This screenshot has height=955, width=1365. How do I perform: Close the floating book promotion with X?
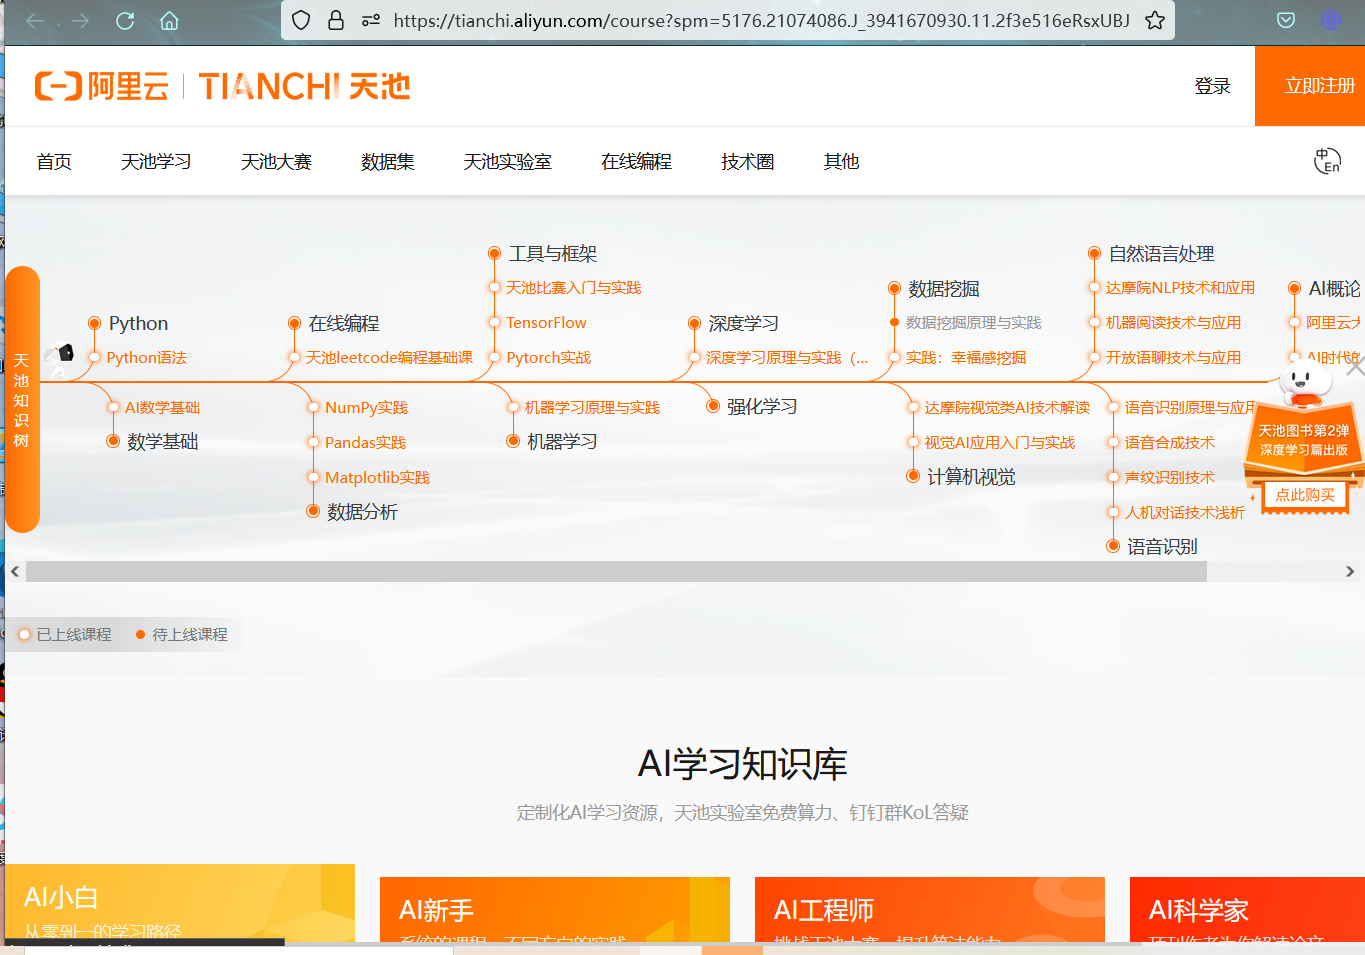1355,368
